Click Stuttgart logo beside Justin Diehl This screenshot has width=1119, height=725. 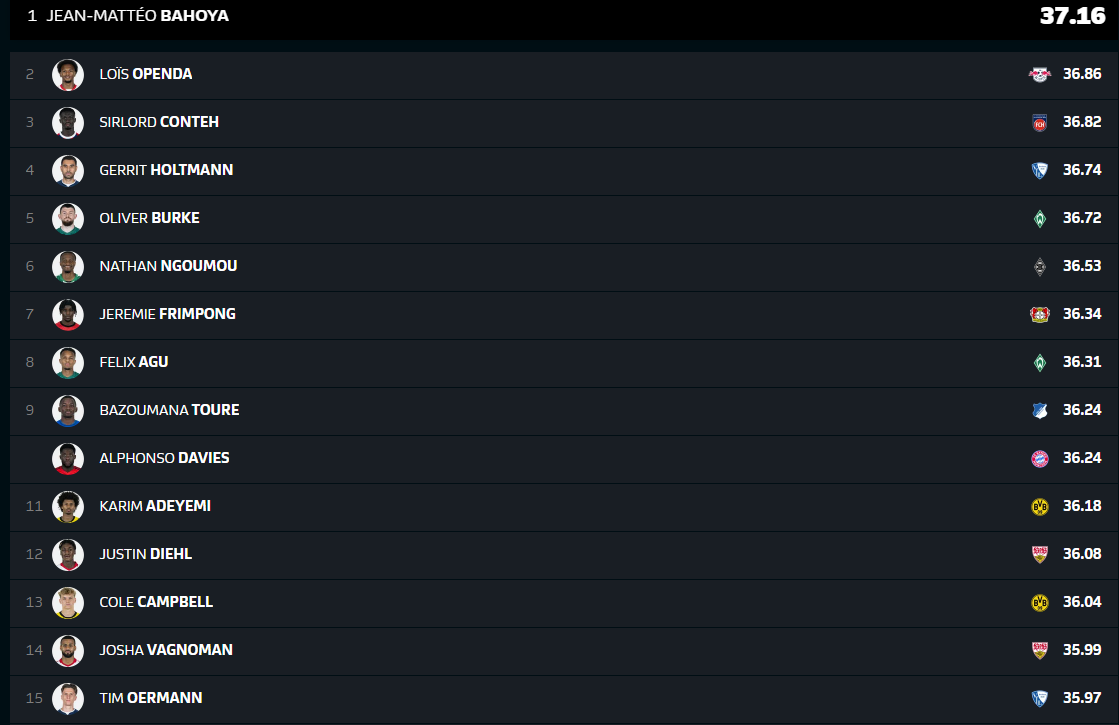point(1040,555)
